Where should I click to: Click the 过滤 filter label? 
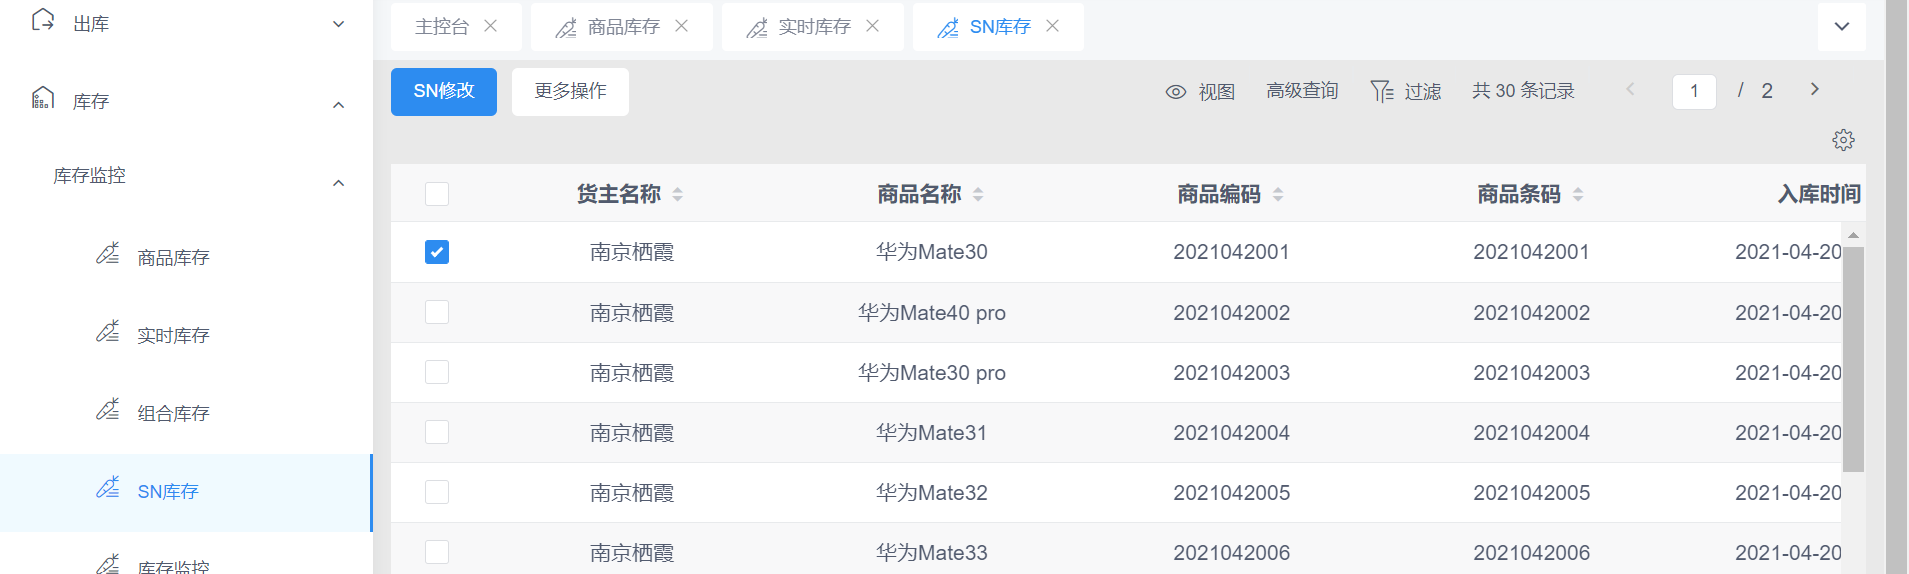1423,92
